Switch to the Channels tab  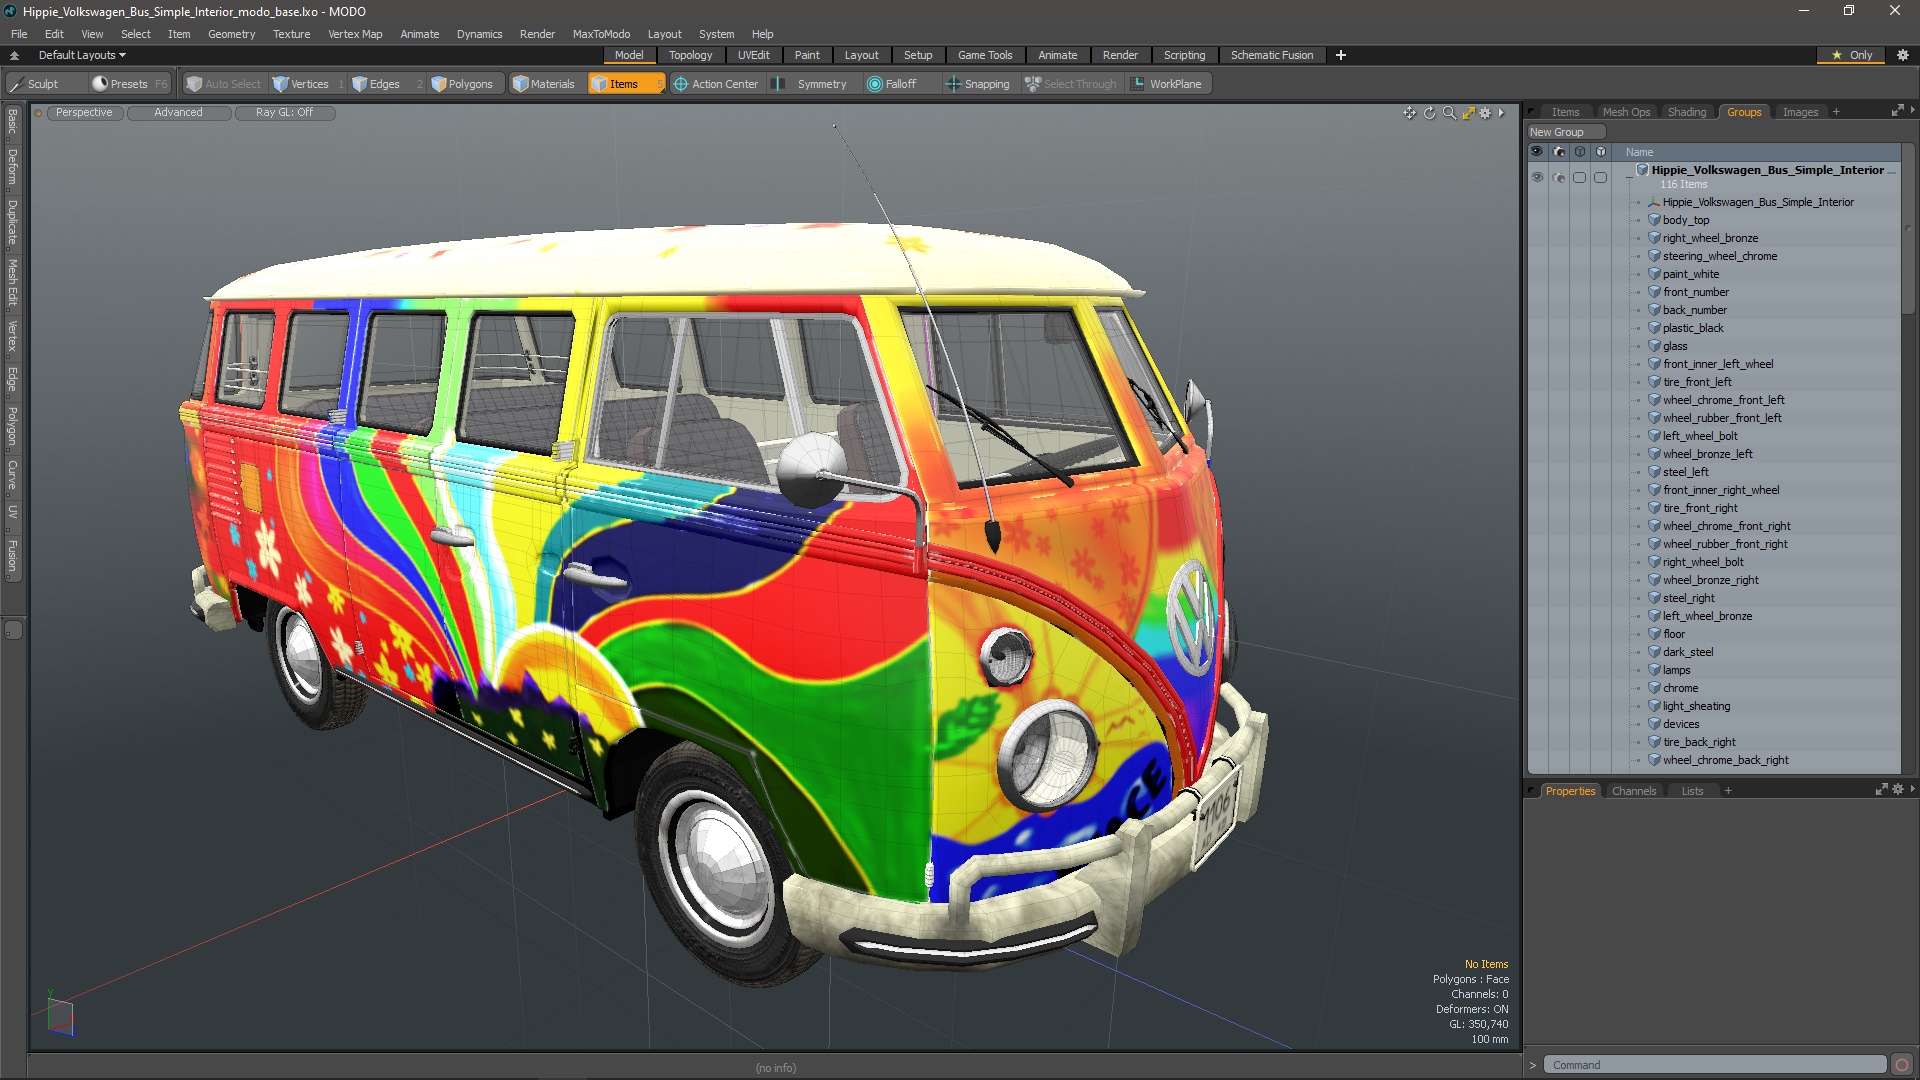click(1634, 791)
